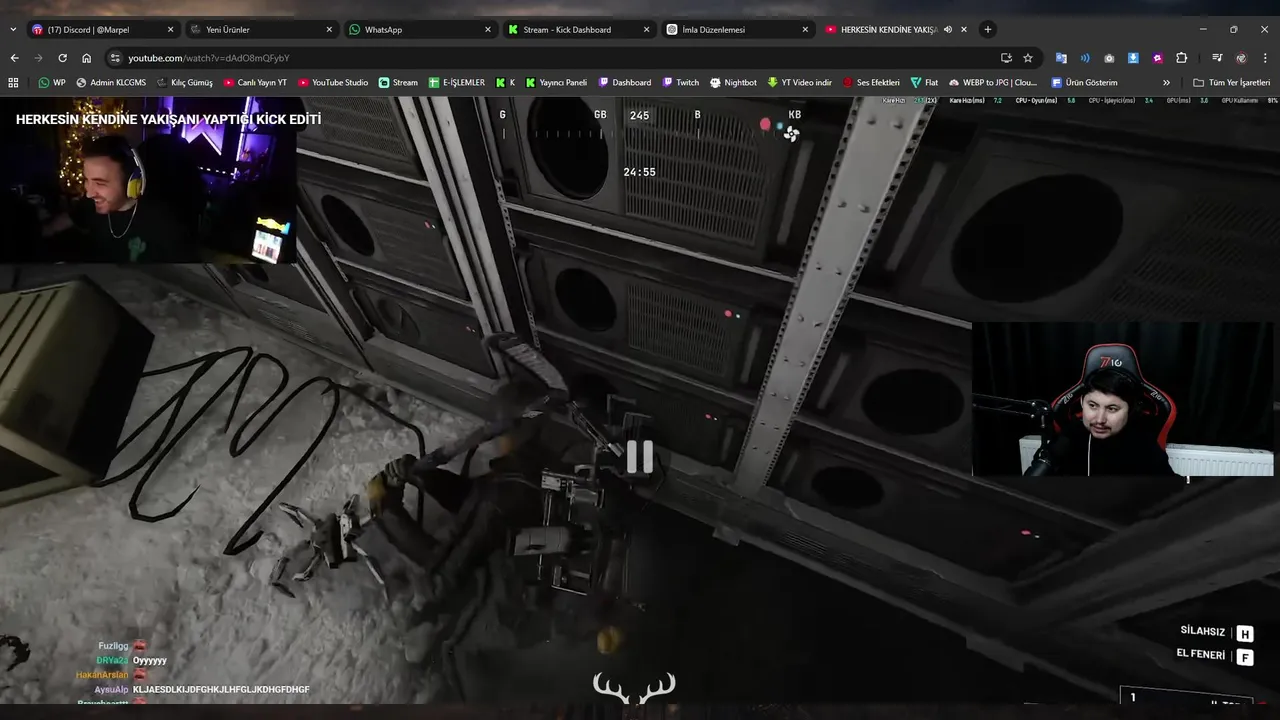Screen dimensions: 1280x720
Task: Open the Stream bookmark
Action: [398, 82]
